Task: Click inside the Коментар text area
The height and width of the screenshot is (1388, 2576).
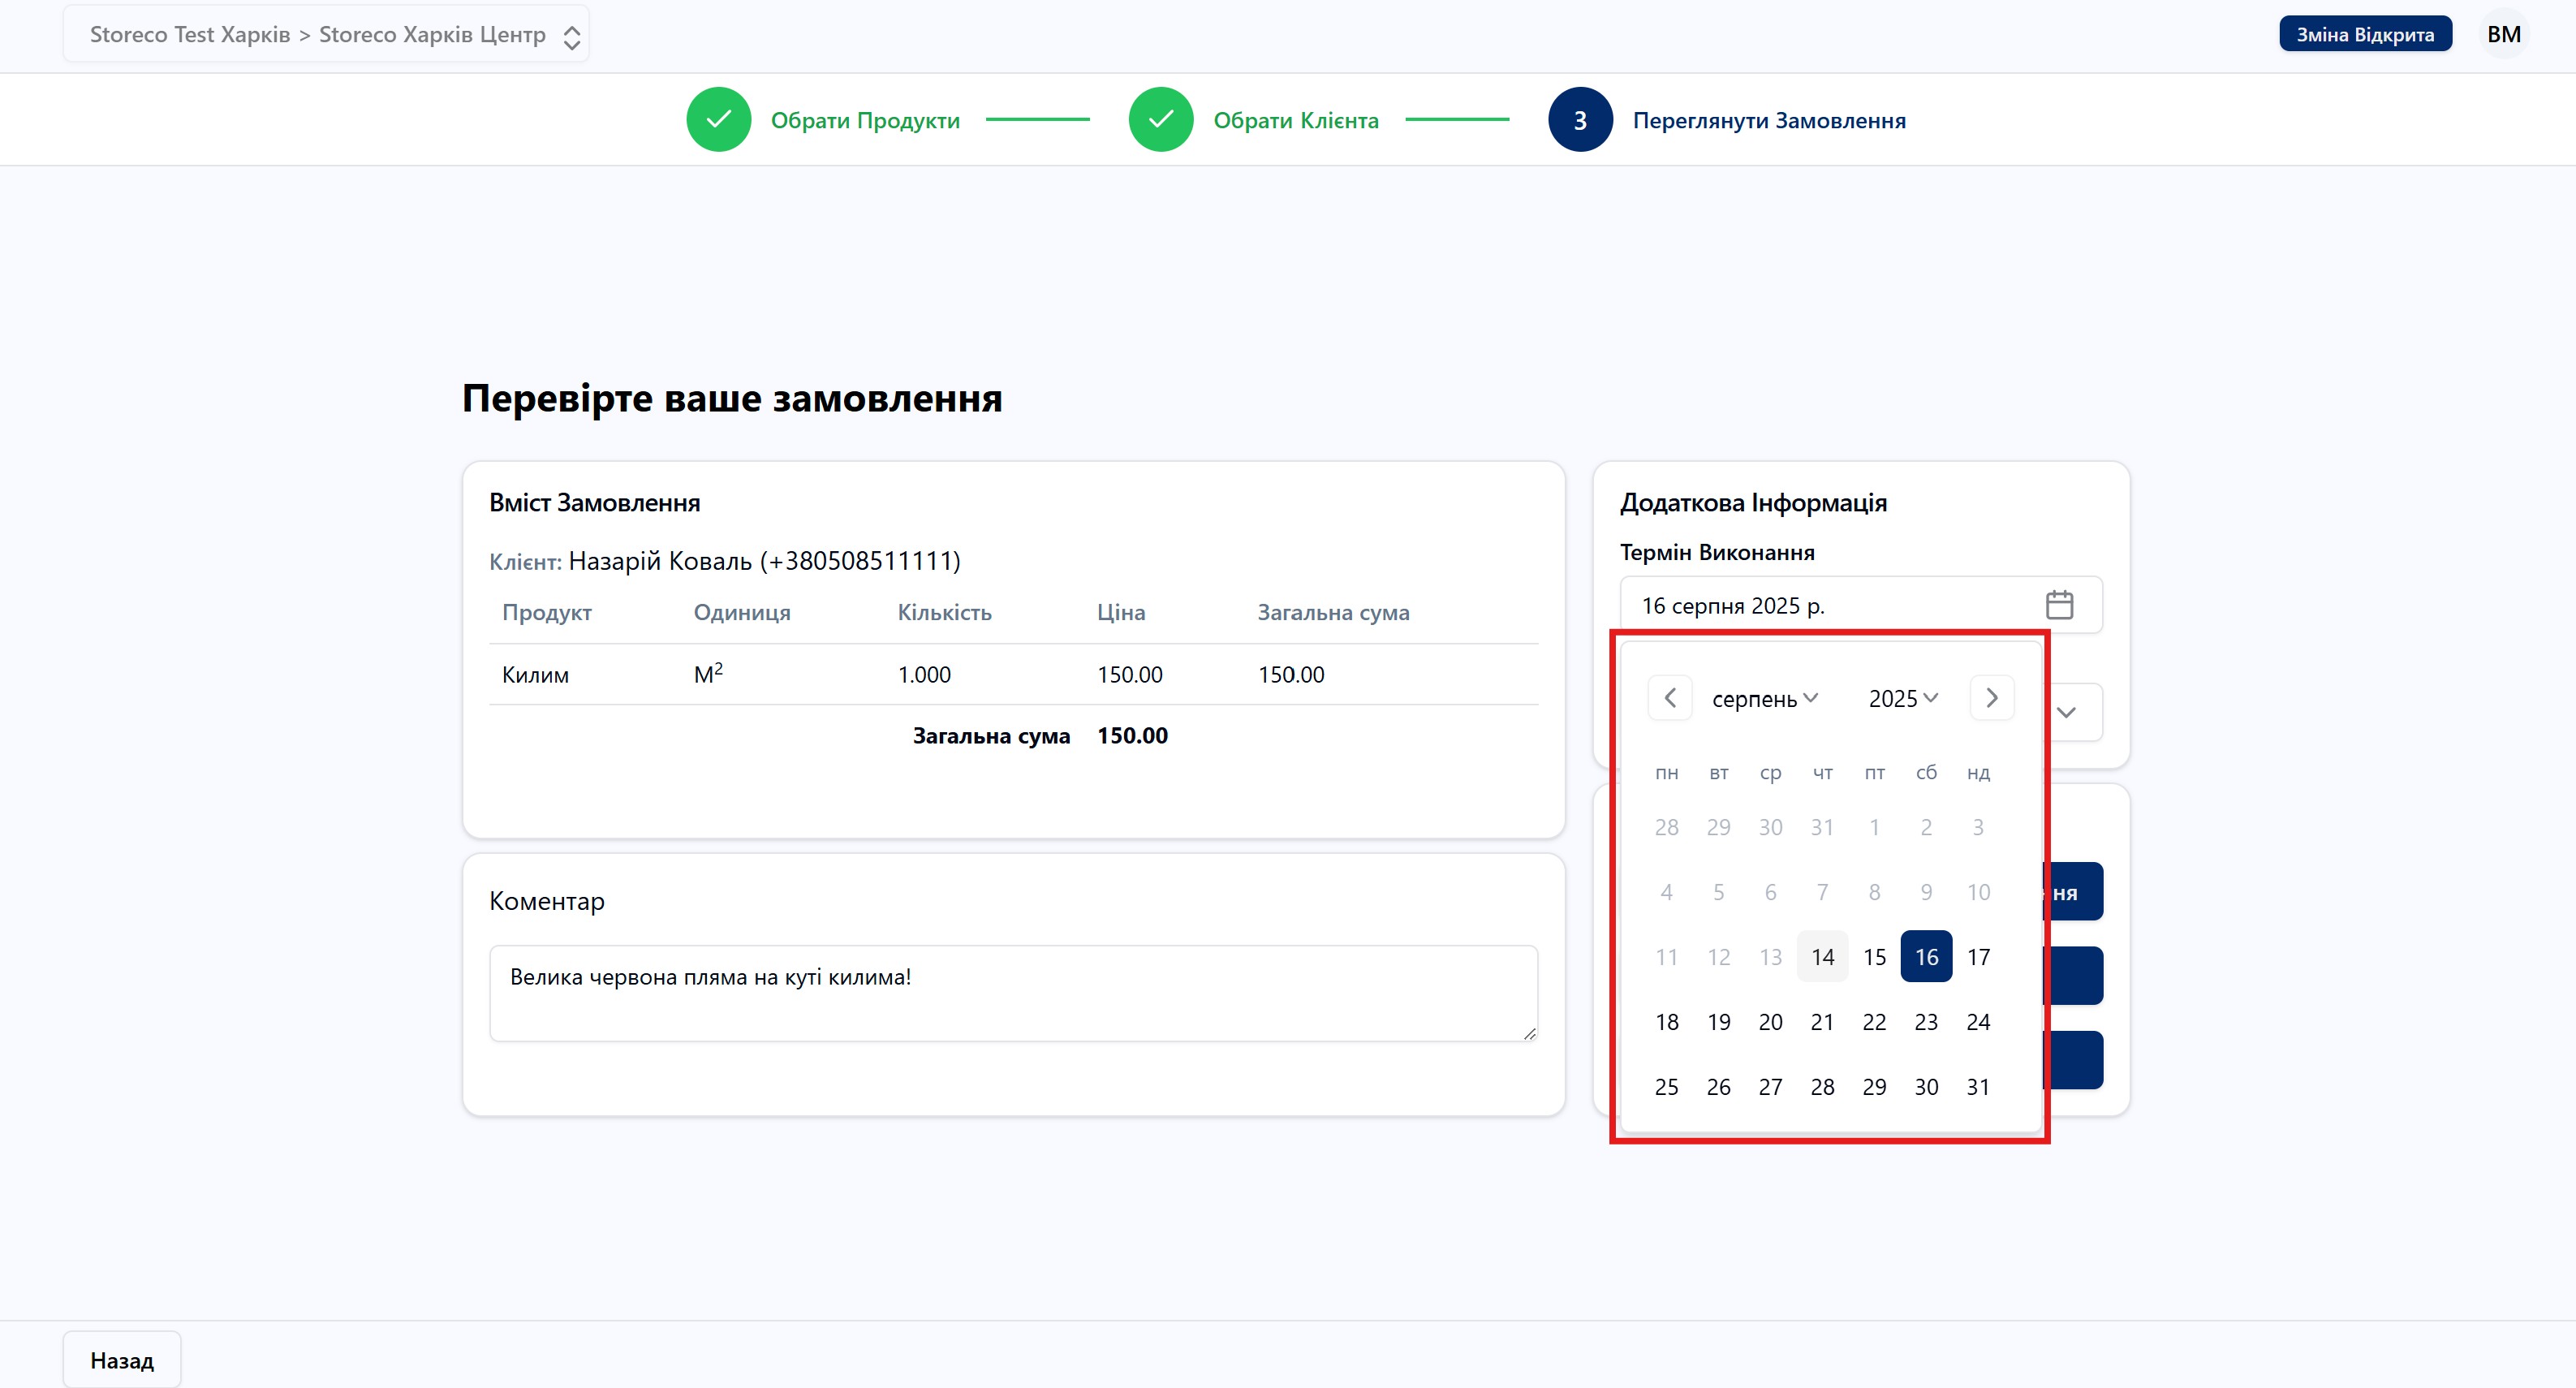Action: click(1012, 993)
